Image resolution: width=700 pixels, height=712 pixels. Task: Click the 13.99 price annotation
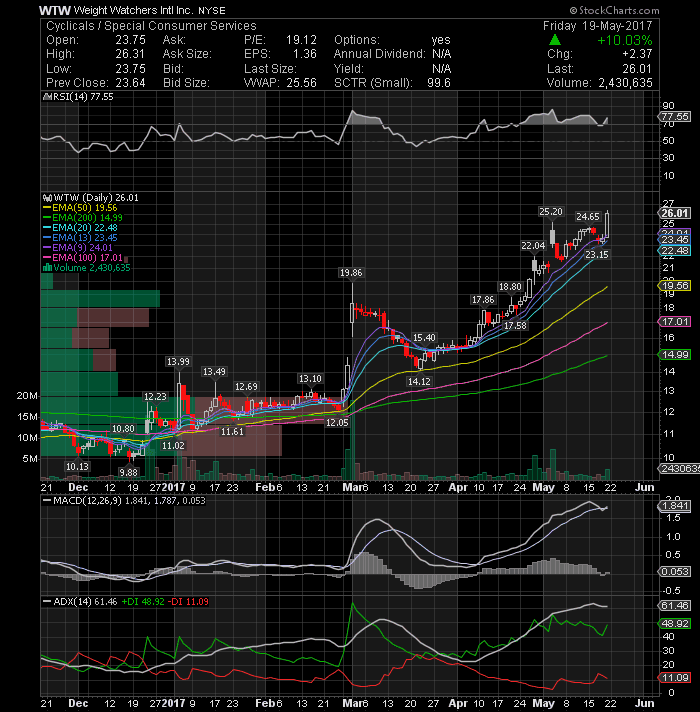(x=178, y=361)
